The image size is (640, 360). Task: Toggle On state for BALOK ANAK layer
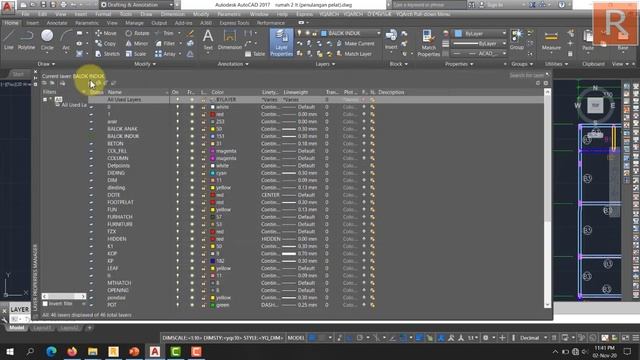[178, 129]
